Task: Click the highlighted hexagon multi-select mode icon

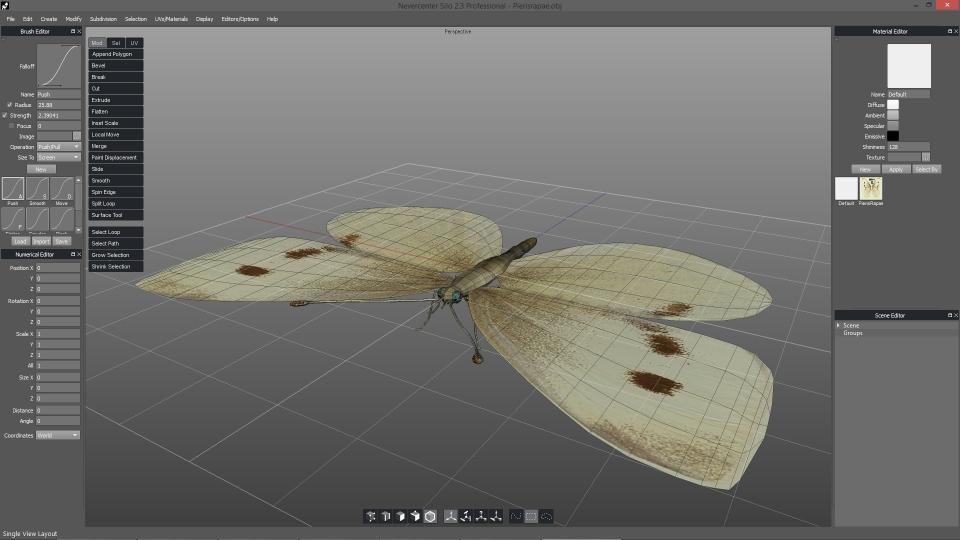Action: tap(430, 516)
